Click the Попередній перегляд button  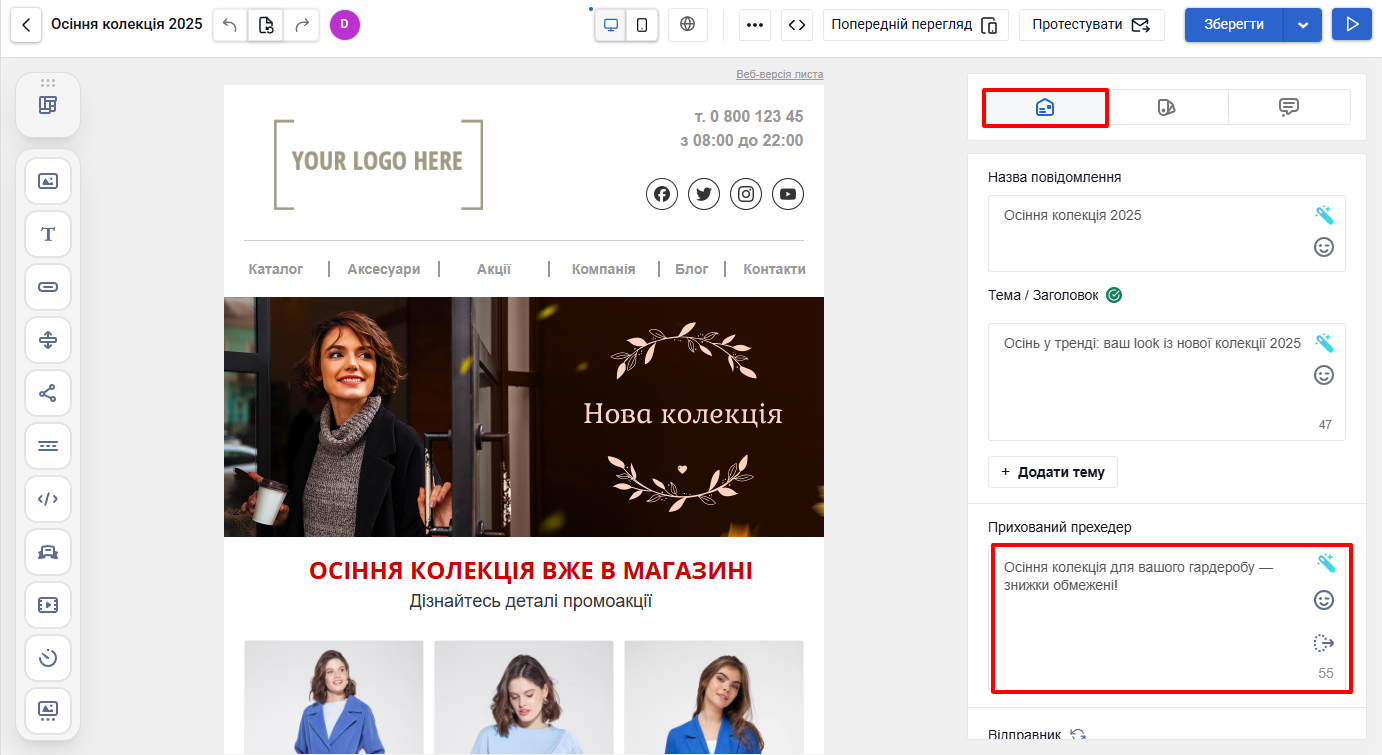[915, 25]
